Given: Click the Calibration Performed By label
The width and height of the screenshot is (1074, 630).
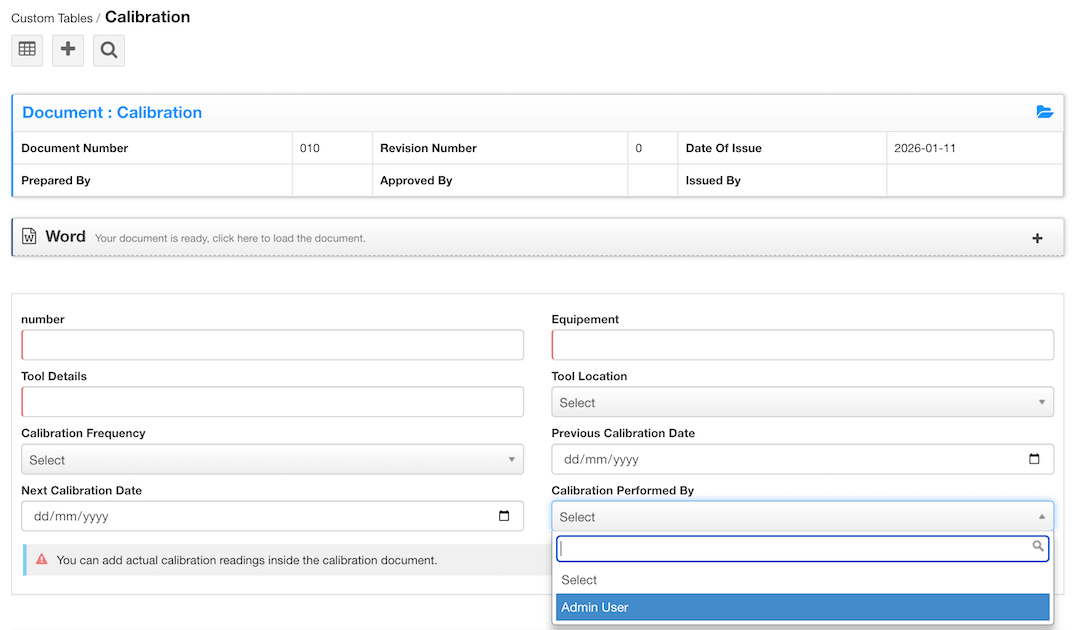Looking at the screenshot, I should (623, 490).
